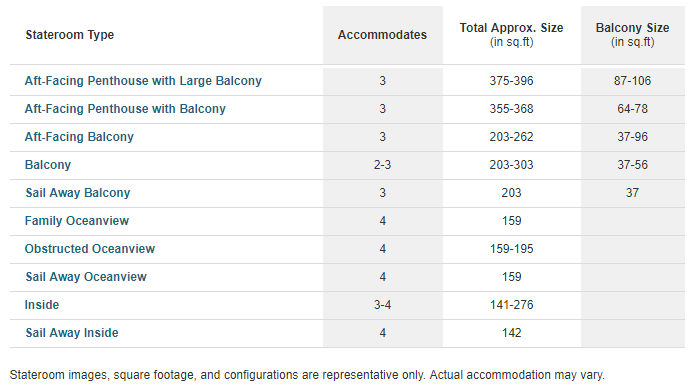Click the Accommodates column header
This screenshot has height=391, width=691.
tap(383, 35)
